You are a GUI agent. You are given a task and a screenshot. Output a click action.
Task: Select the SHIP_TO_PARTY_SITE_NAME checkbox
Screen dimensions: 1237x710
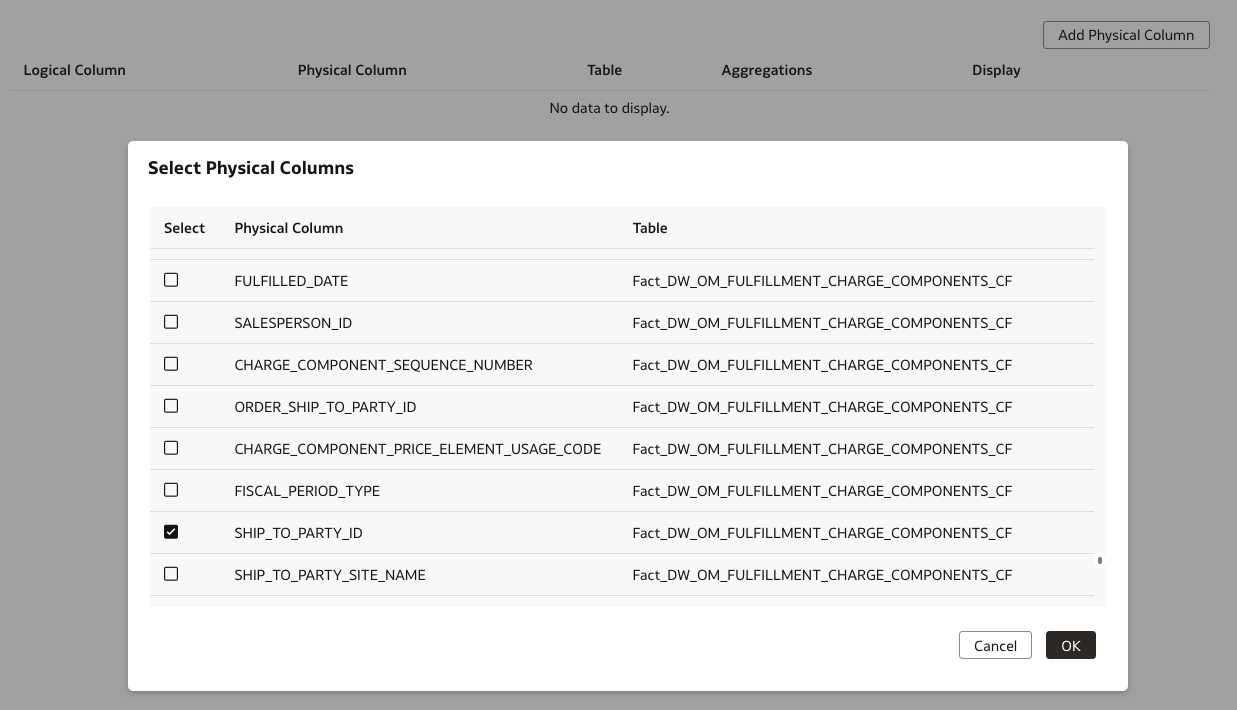click(170, 574)
